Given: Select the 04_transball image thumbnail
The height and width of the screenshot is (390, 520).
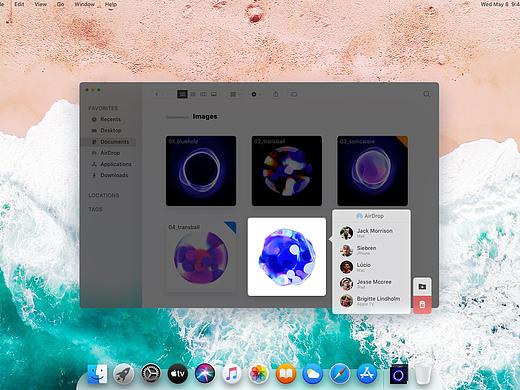Looking at the screenshot, I should (x=201, y=257).
